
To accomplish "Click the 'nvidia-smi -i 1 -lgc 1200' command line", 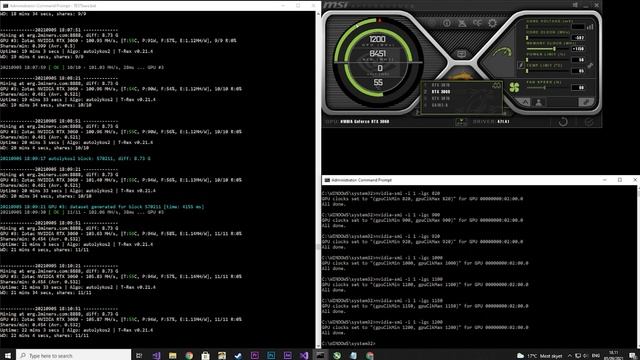I will pos(382,322).
